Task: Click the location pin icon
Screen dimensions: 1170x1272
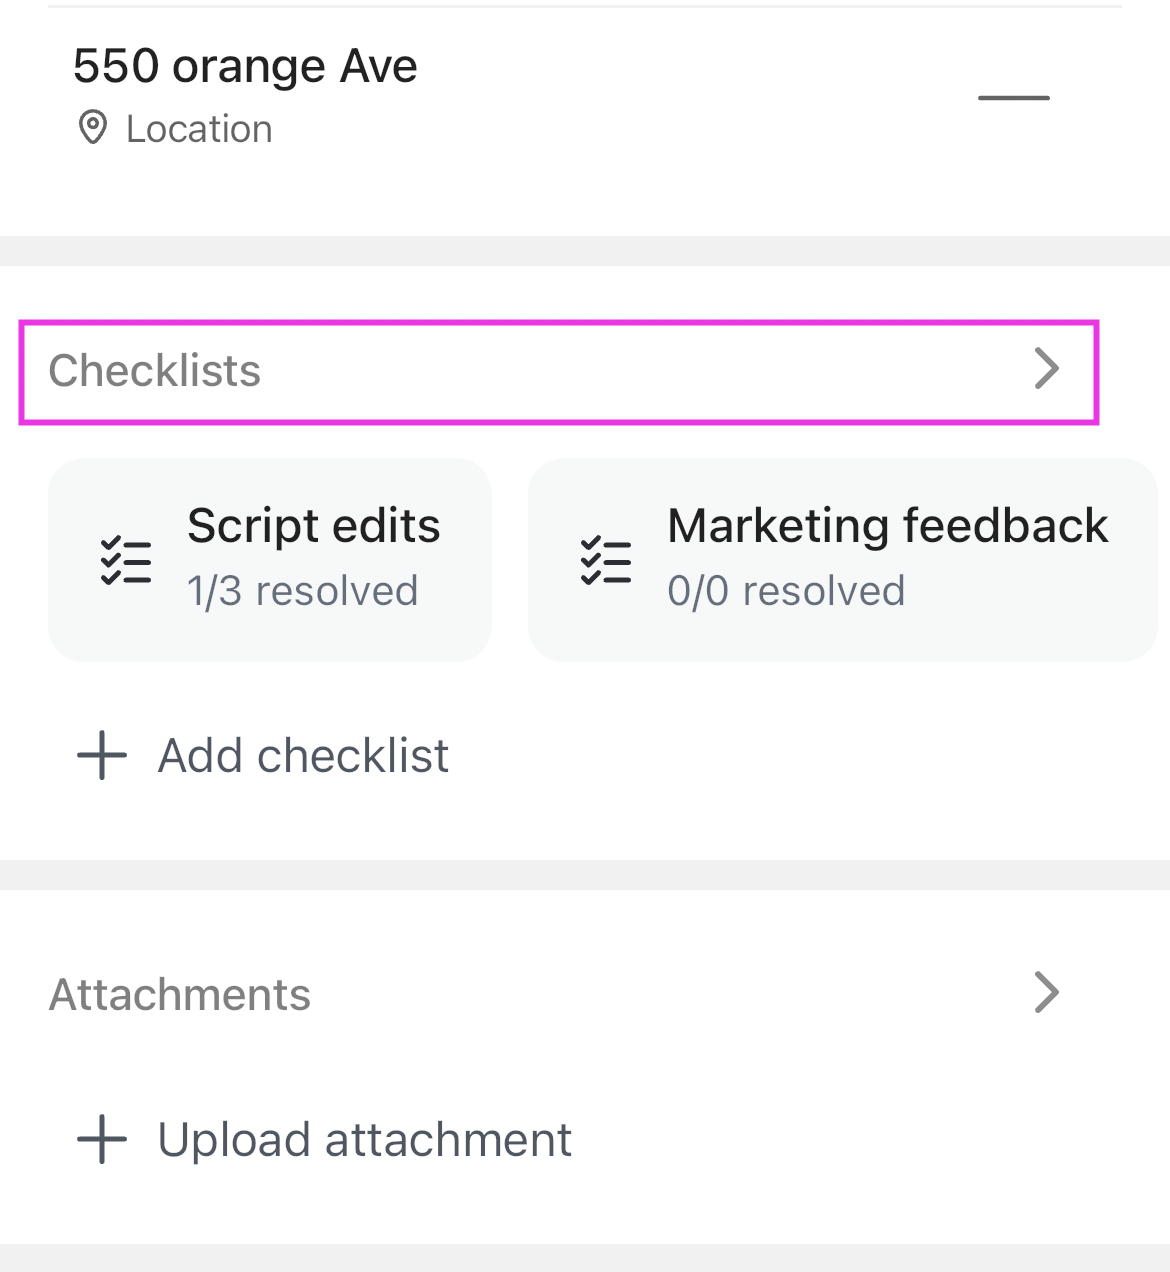Action: click(93, 128)
